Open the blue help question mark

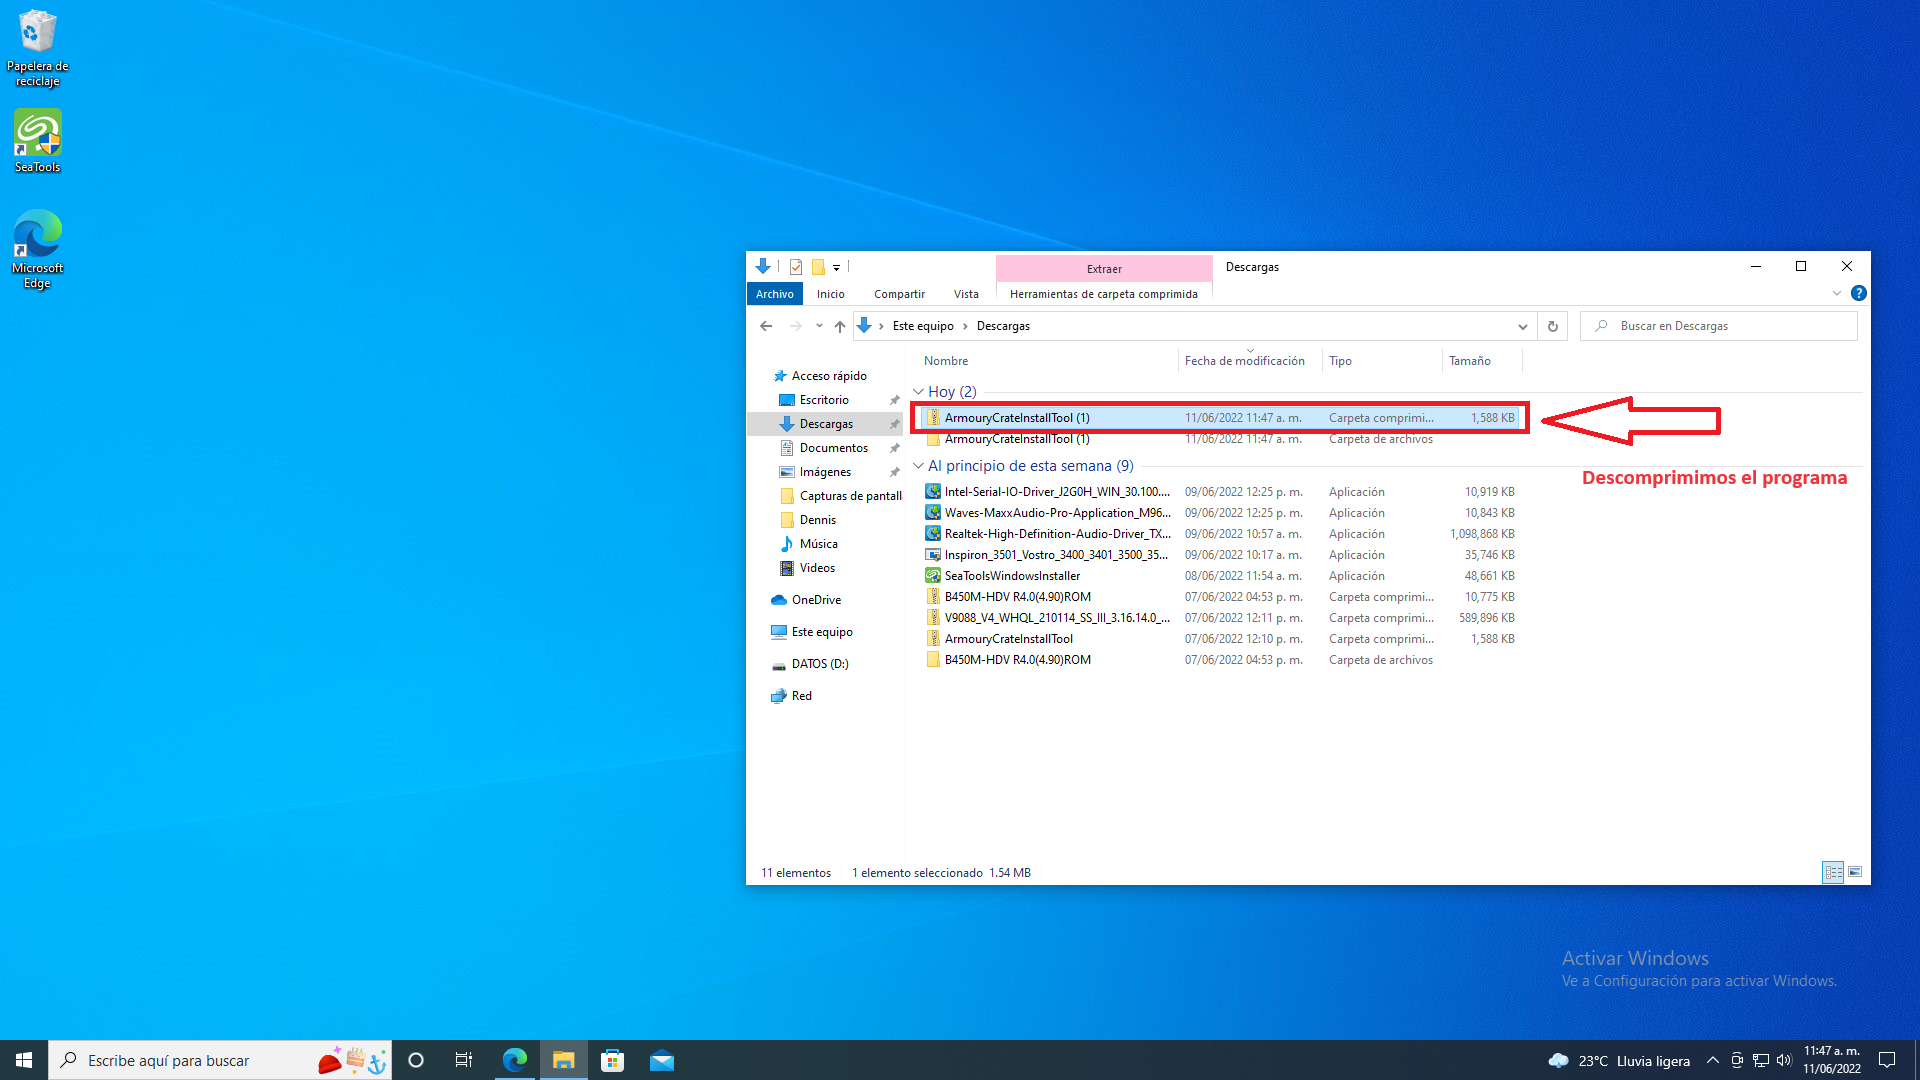tap(1858, 293)
